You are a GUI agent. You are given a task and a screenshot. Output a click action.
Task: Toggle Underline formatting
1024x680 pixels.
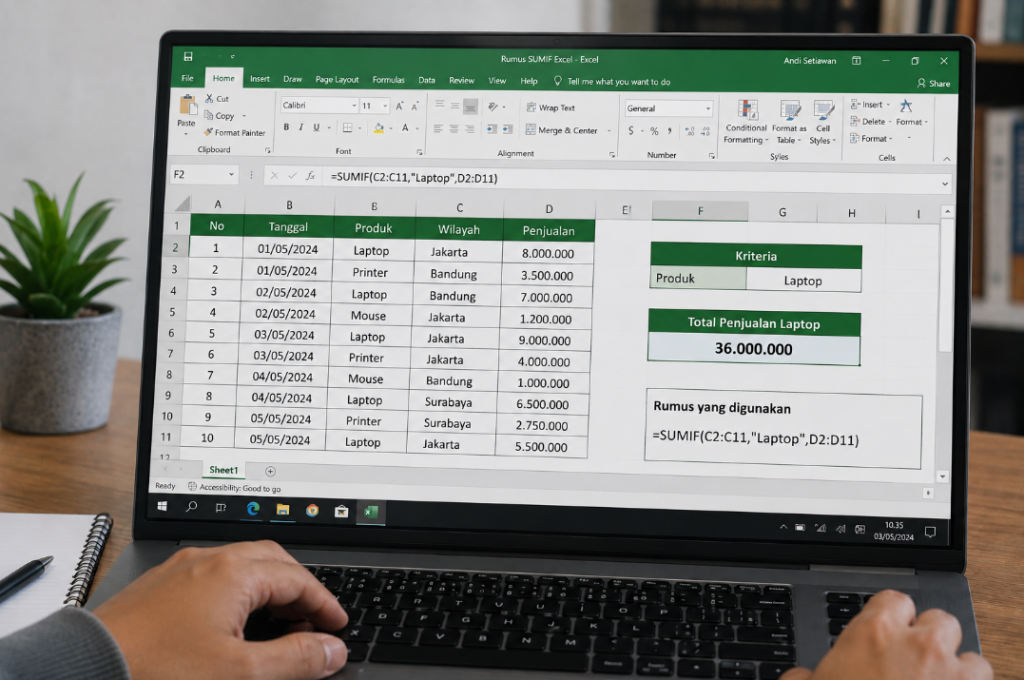click(x=317, y=127)
